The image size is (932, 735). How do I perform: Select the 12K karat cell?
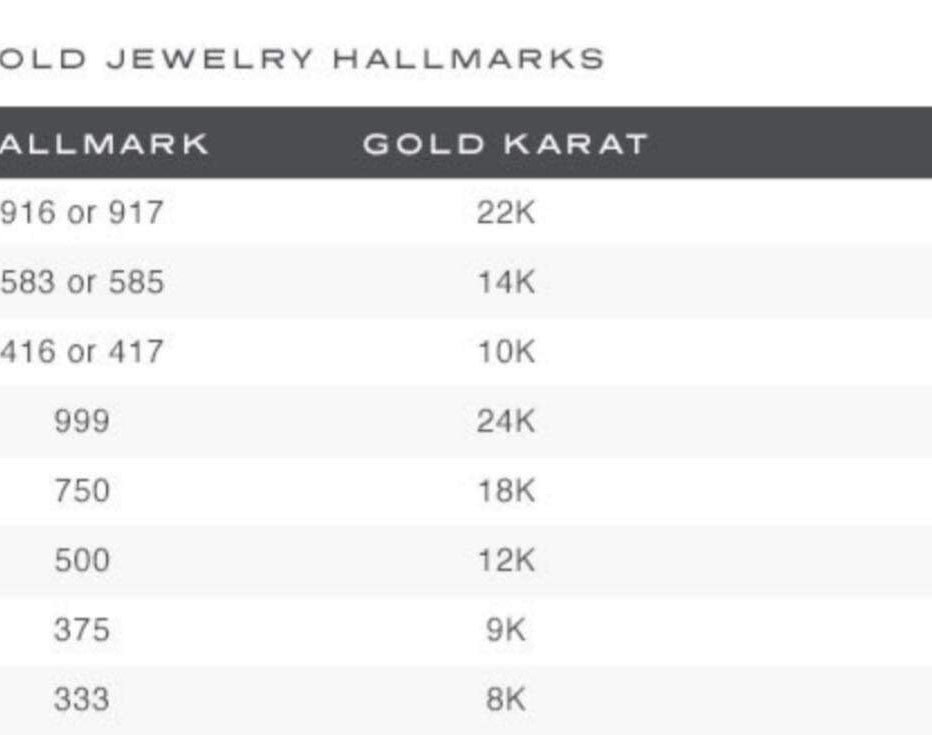coord(505,560)
